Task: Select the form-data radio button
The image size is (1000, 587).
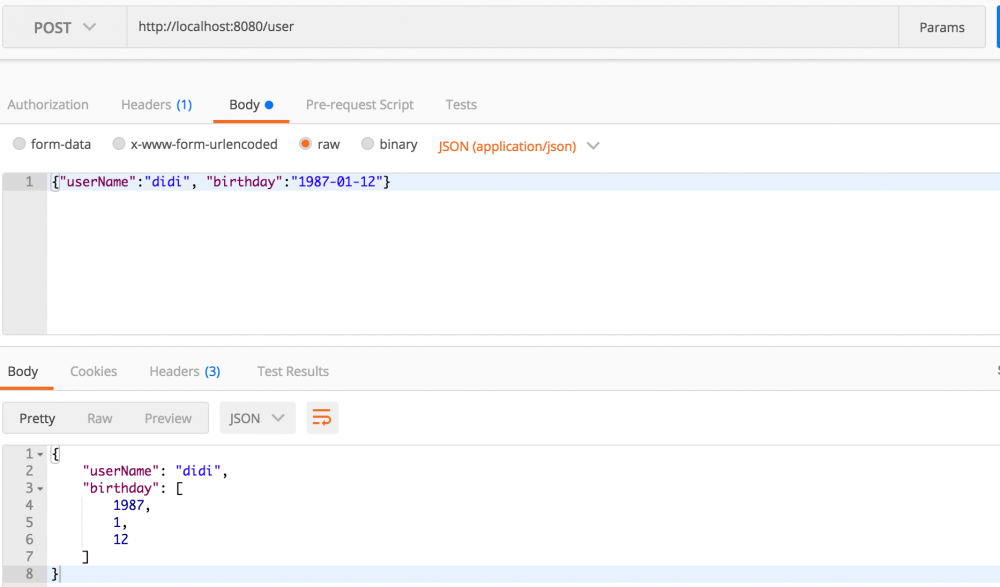Action: pos(19,144)
